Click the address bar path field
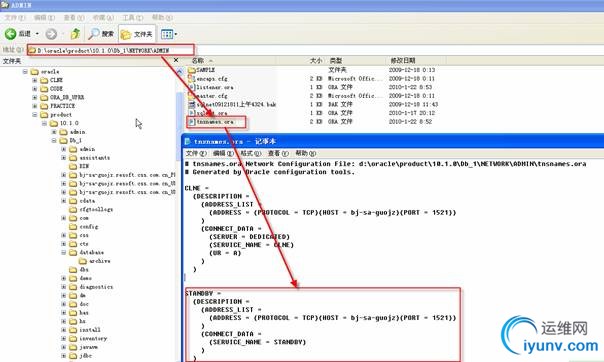The height and width of the screenshot is (362, 604). point(111,50)
